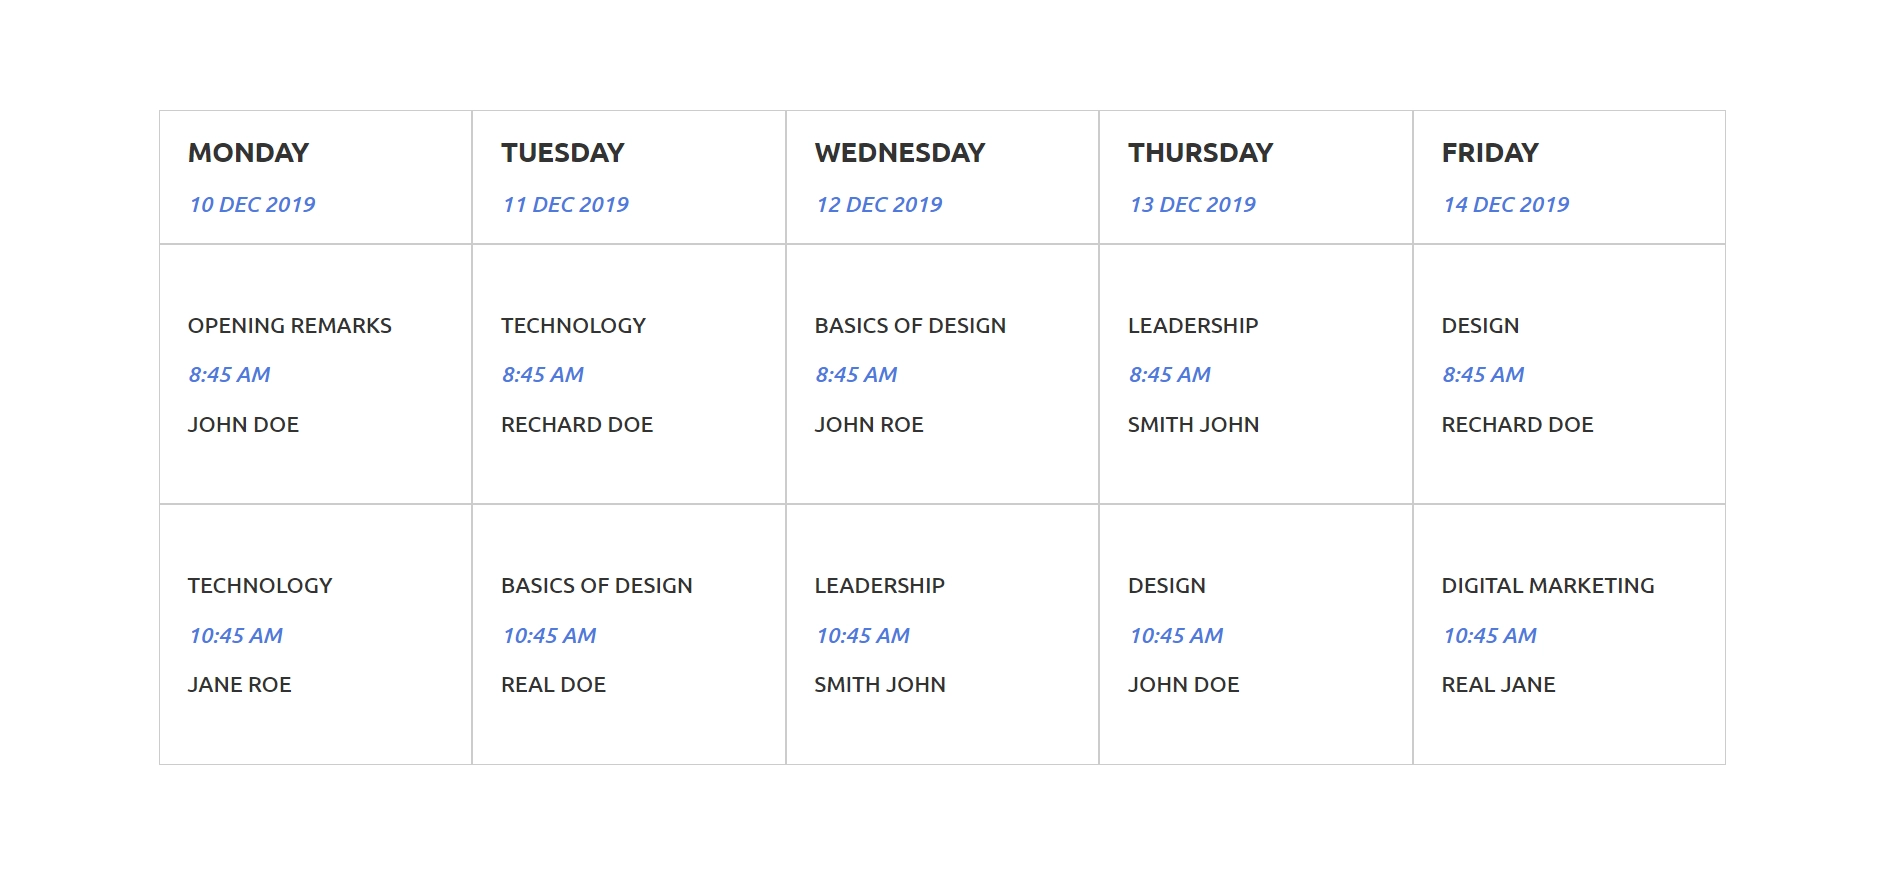This screenshot has width=1882, height=870.
Task: Click Monday's 8:45 AM time
Action: click(229, 374)
